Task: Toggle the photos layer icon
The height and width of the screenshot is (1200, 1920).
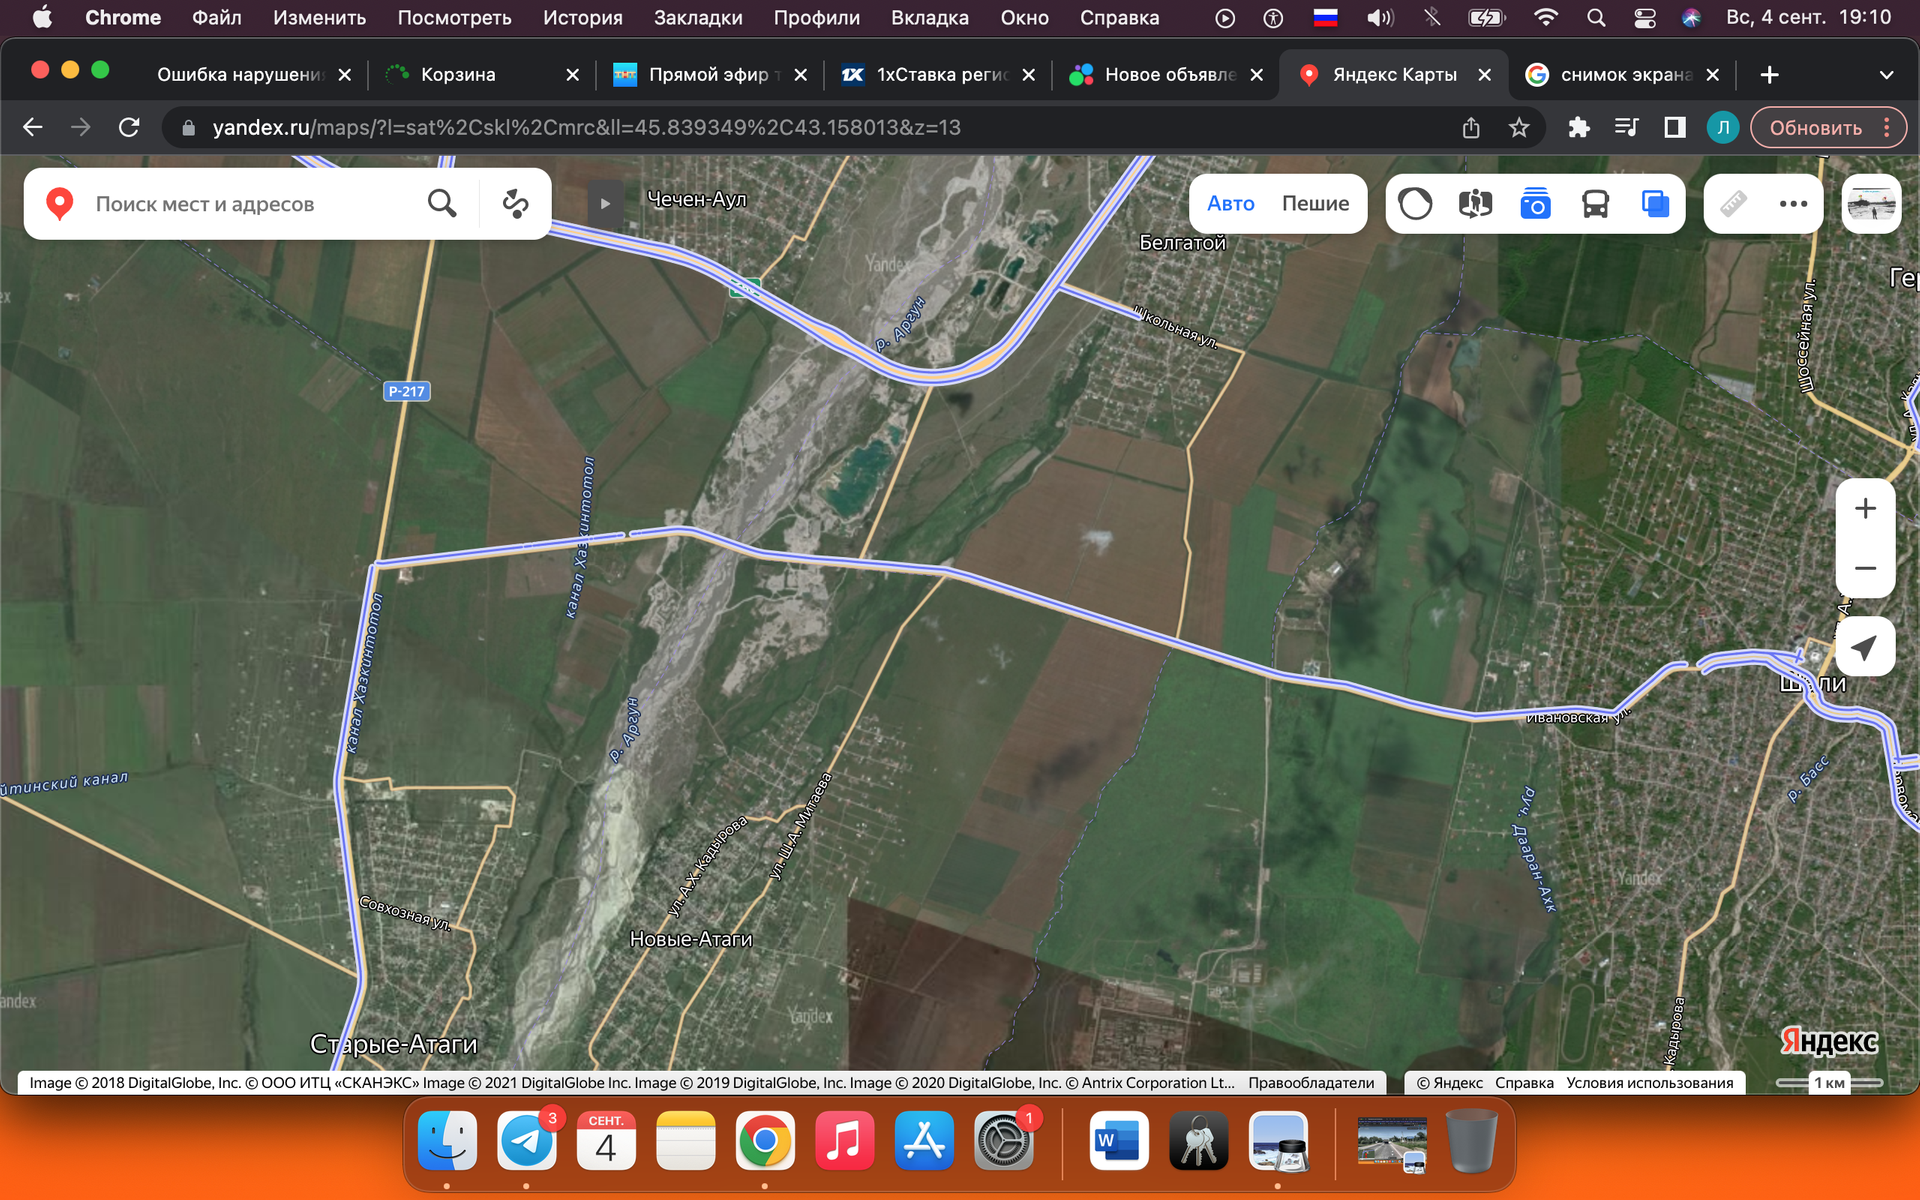Action: coord(1535,204)
